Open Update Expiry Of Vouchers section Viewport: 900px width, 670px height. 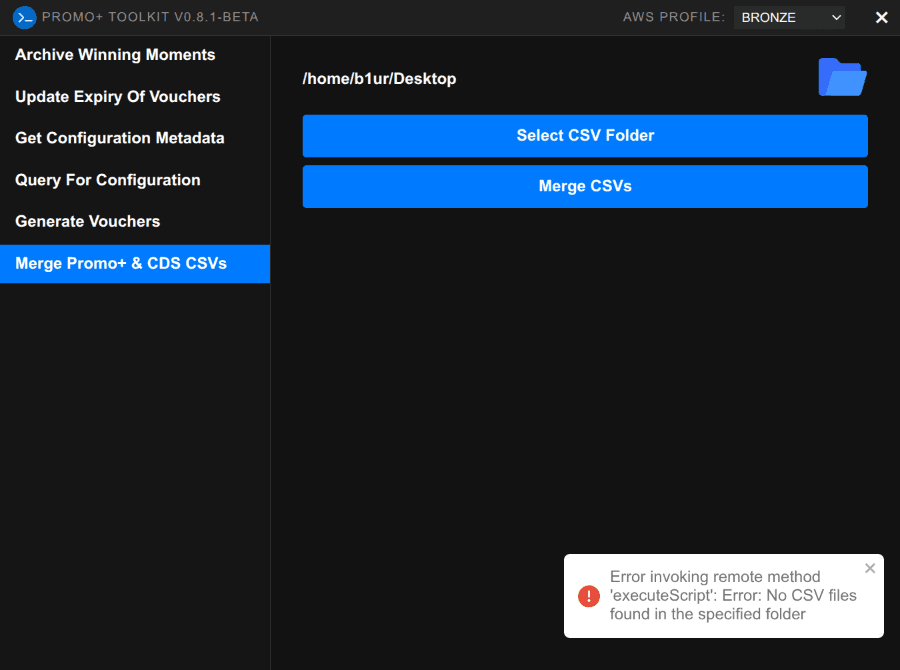click(x=117, y=96)
